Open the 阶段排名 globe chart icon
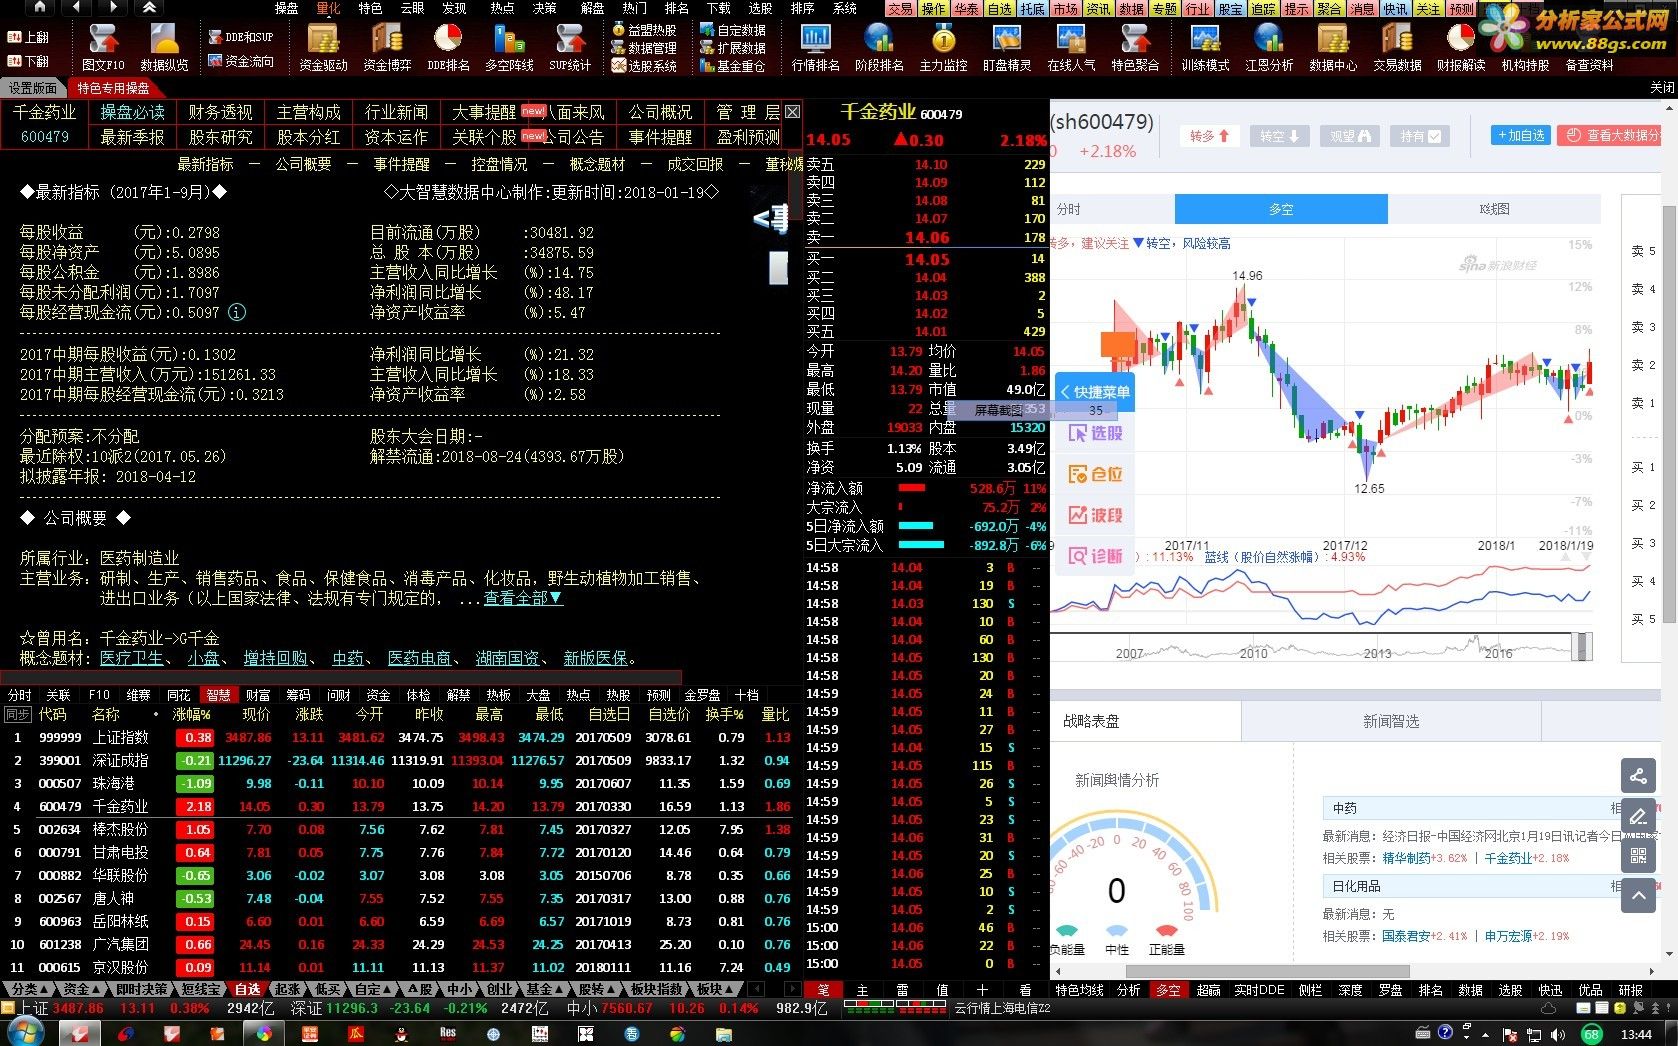This screenshot has height=1046, width=1678. coord(879,46)
